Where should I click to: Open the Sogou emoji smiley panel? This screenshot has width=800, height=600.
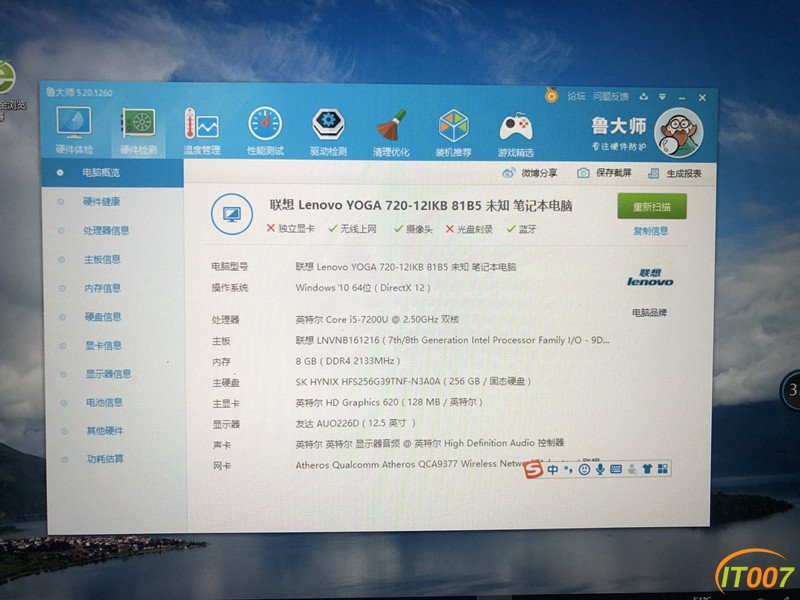584,469
